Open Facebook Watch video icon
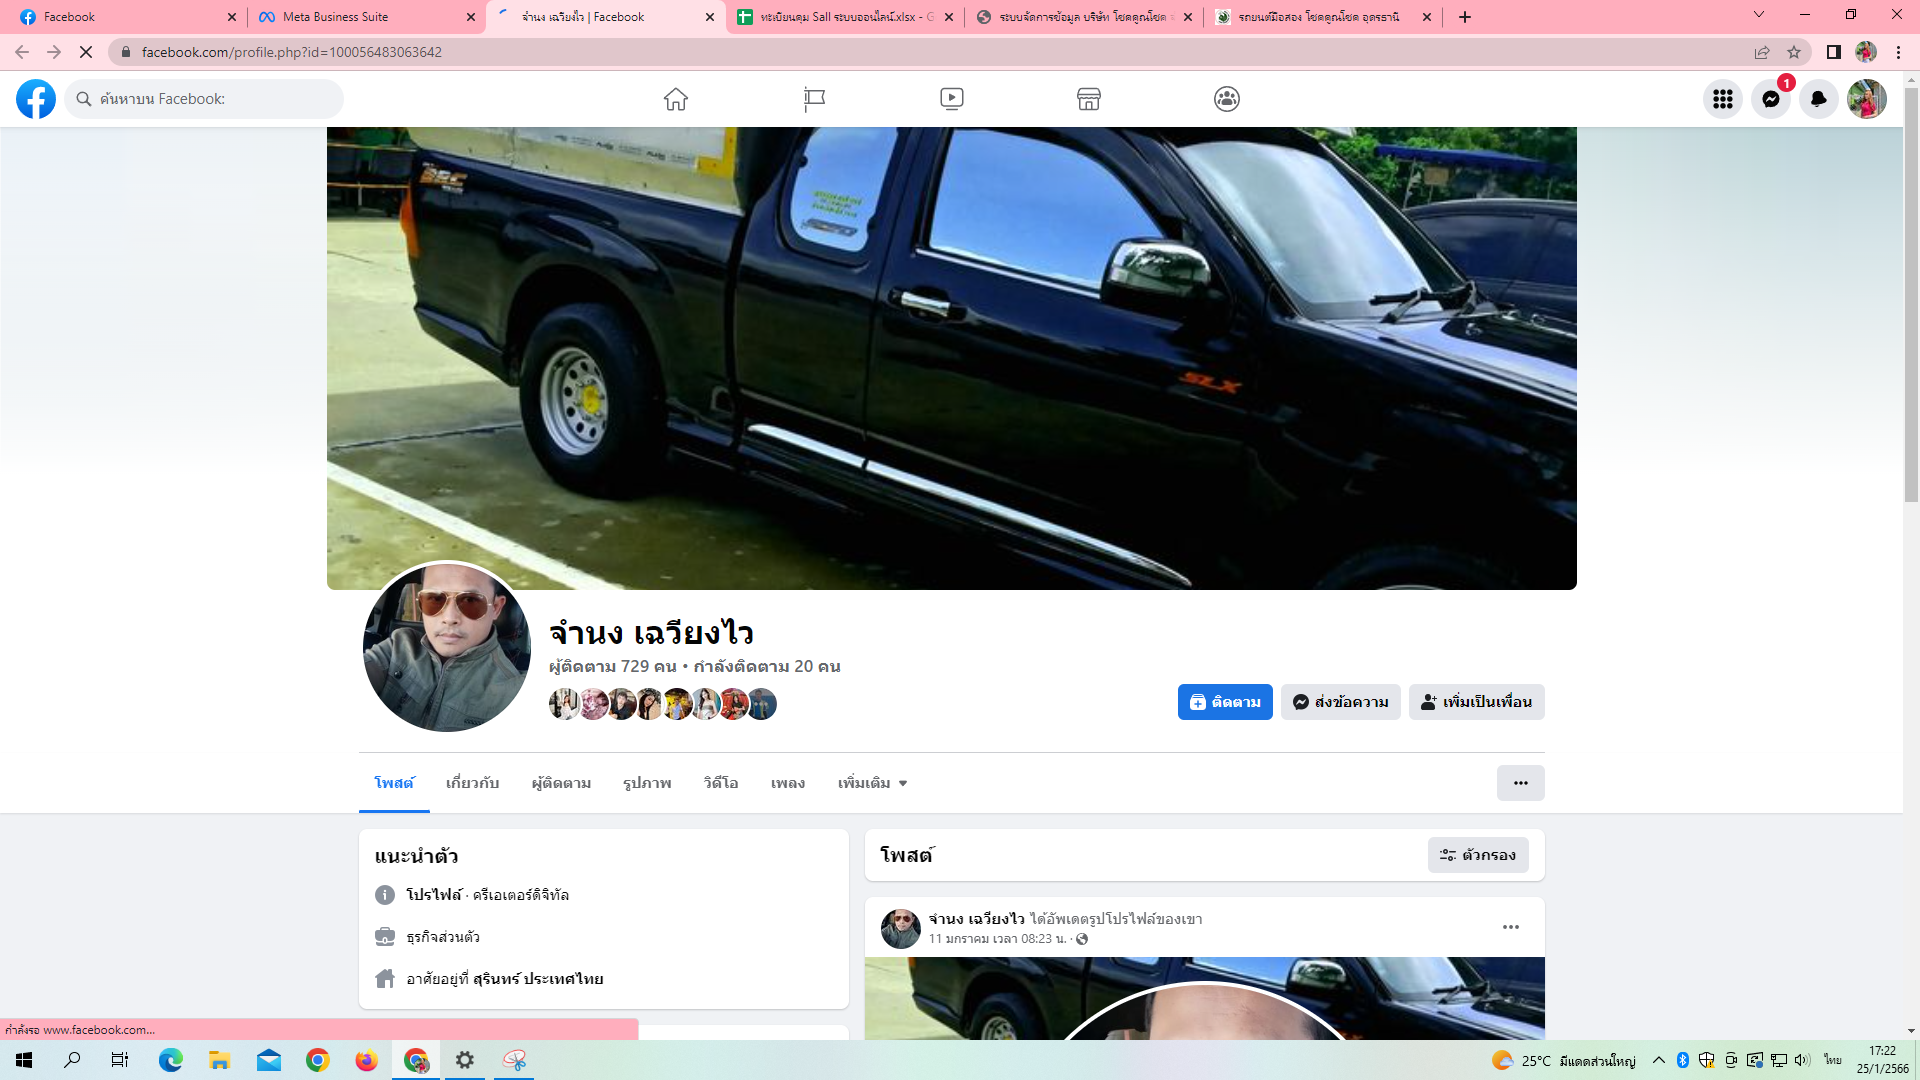Screen dimensions: 1920x1080 click(x=951, y=99)
